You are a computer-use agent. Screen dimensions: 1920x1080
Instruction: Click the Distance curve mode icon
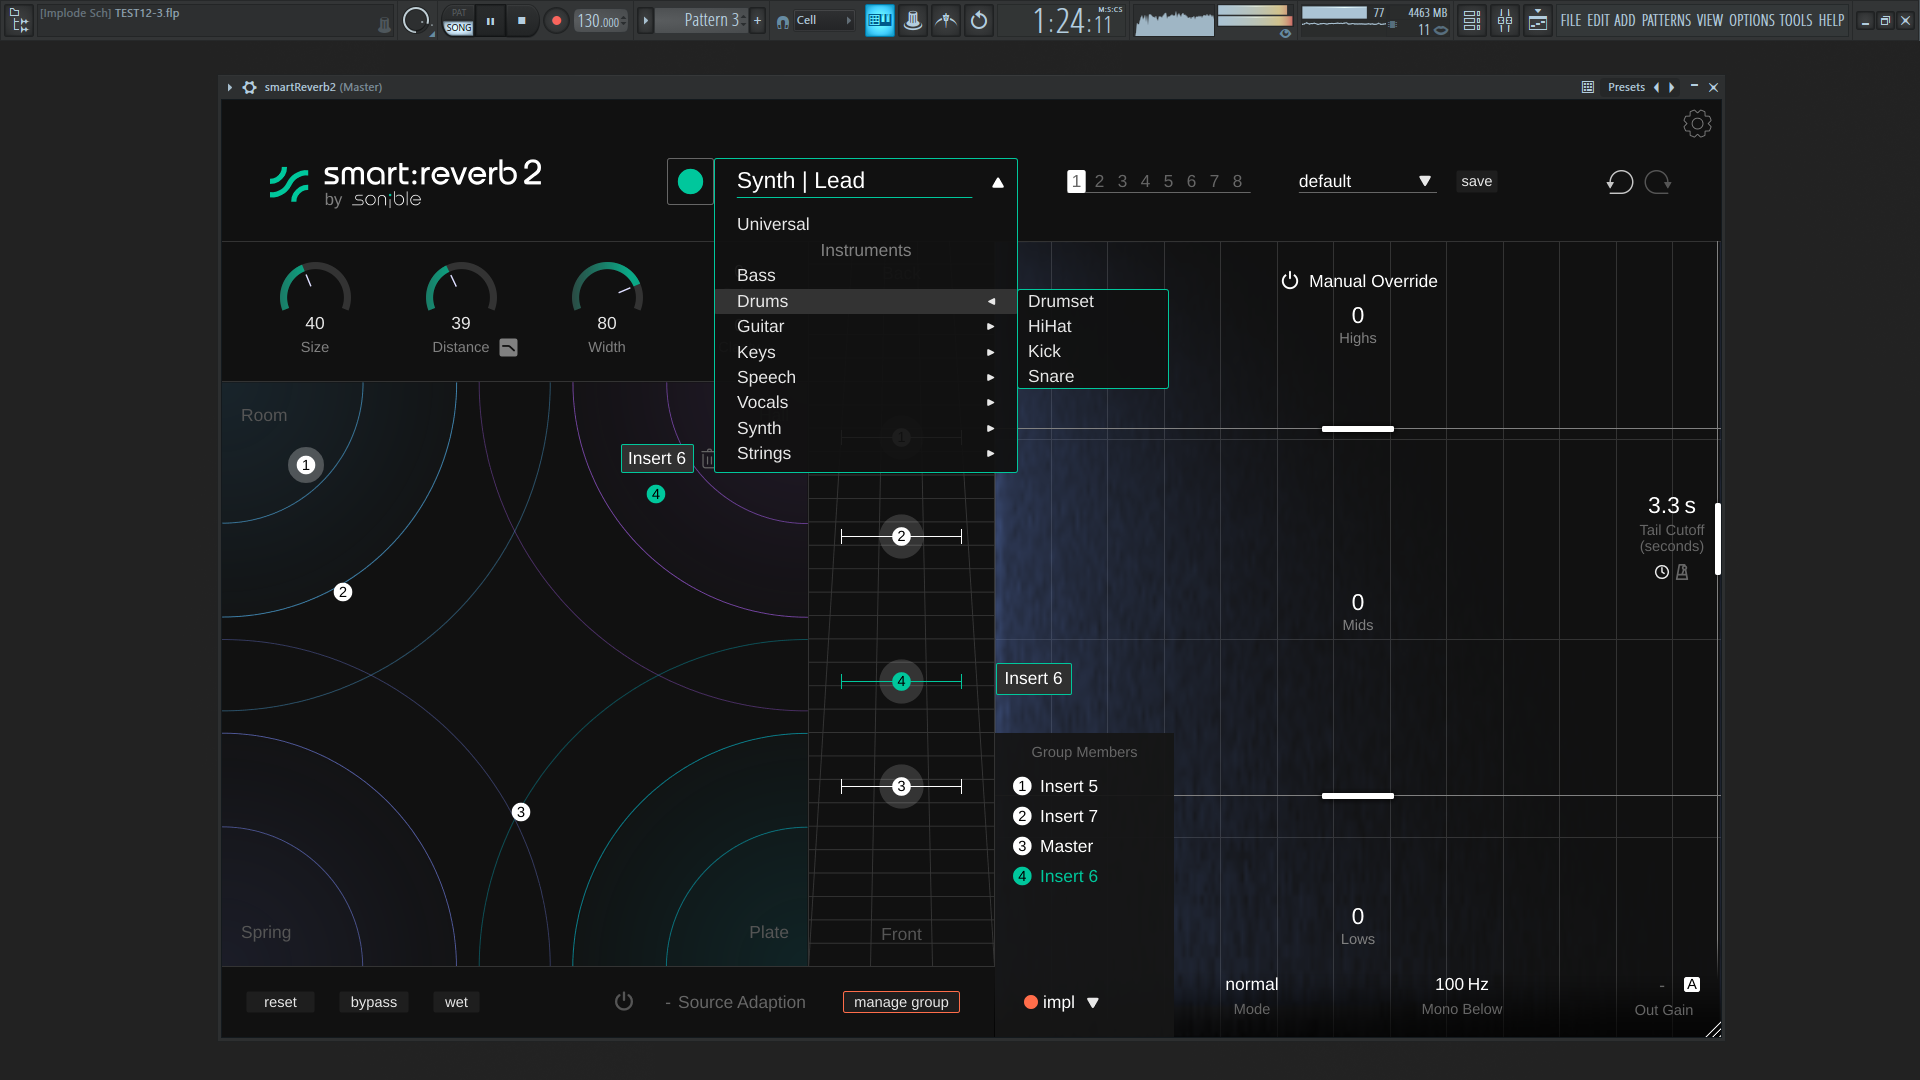point(509,348)
